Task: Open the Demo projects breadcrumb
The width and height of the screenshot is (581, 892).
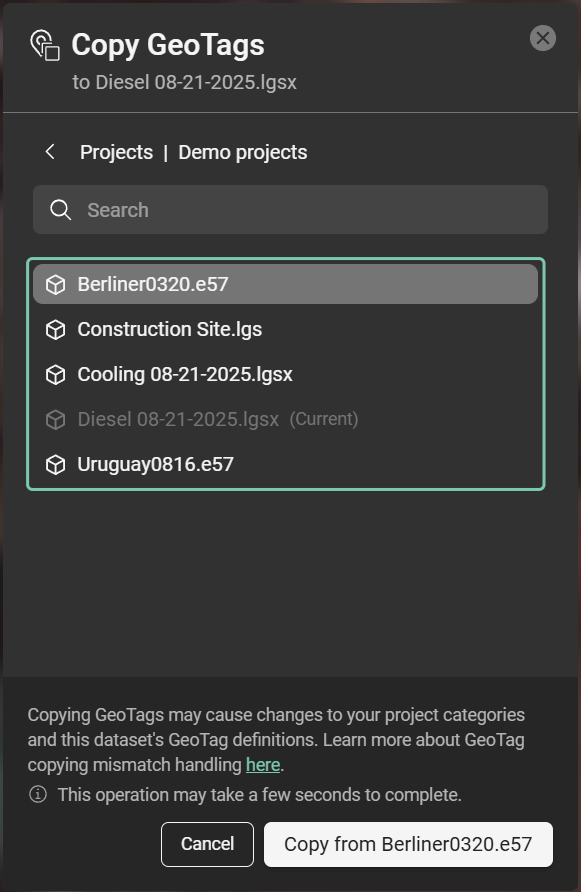Action: pyautogui.click(x=242, y=152)
